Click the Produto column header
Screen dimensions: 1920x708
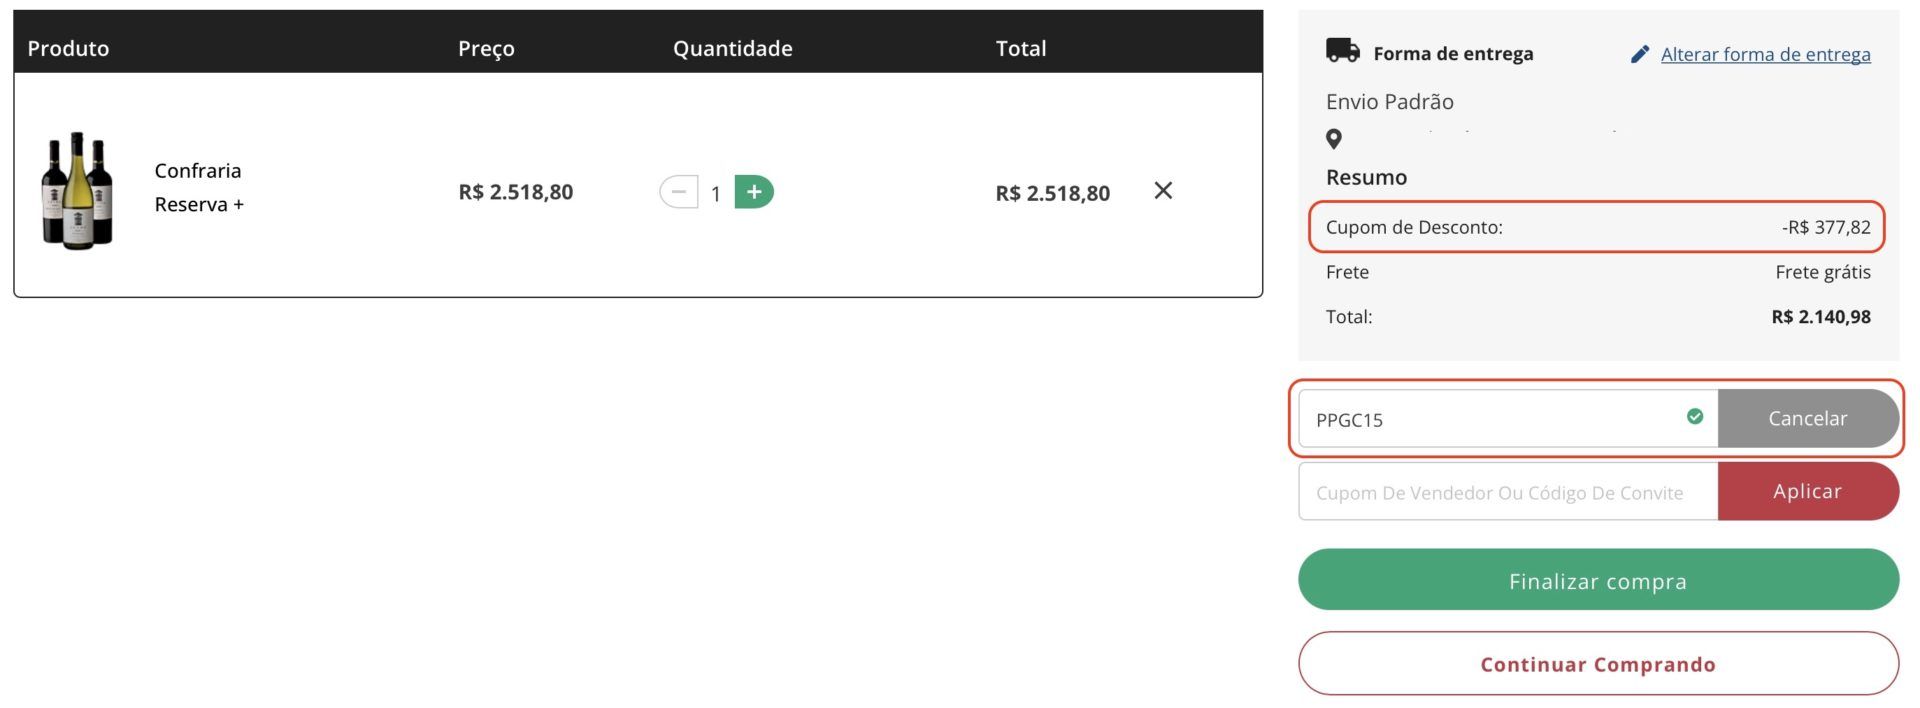point(68,48)
